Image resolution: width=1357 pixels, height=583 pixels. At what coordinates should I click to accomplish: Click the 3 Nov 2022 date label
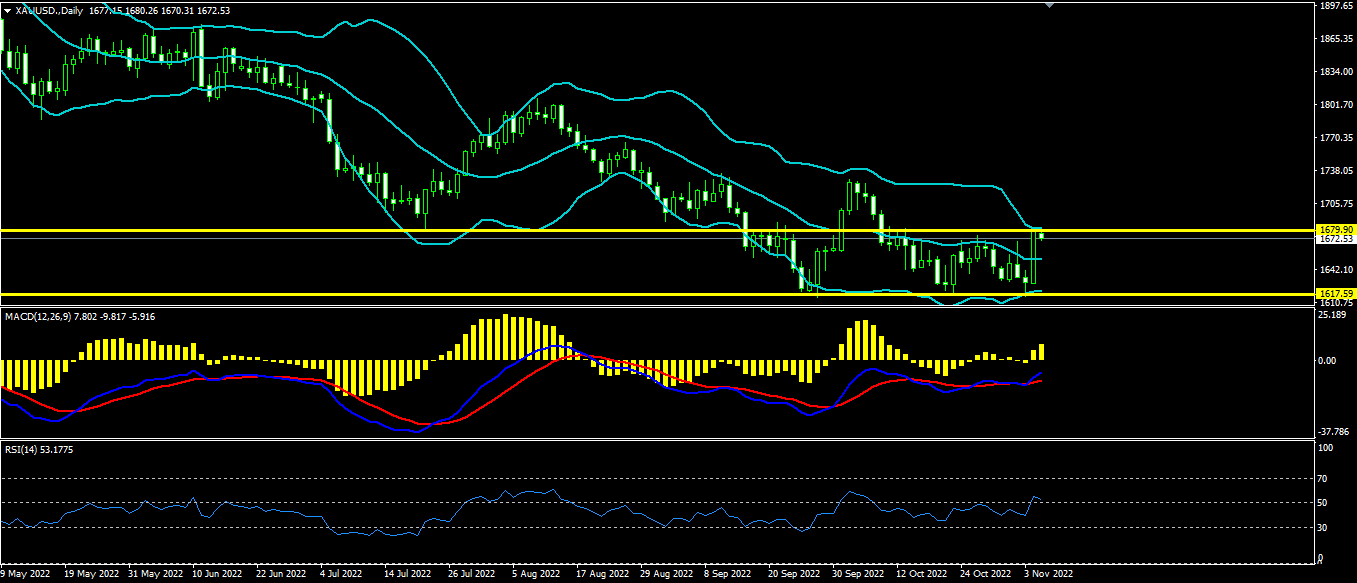[x=1046, y=575]
